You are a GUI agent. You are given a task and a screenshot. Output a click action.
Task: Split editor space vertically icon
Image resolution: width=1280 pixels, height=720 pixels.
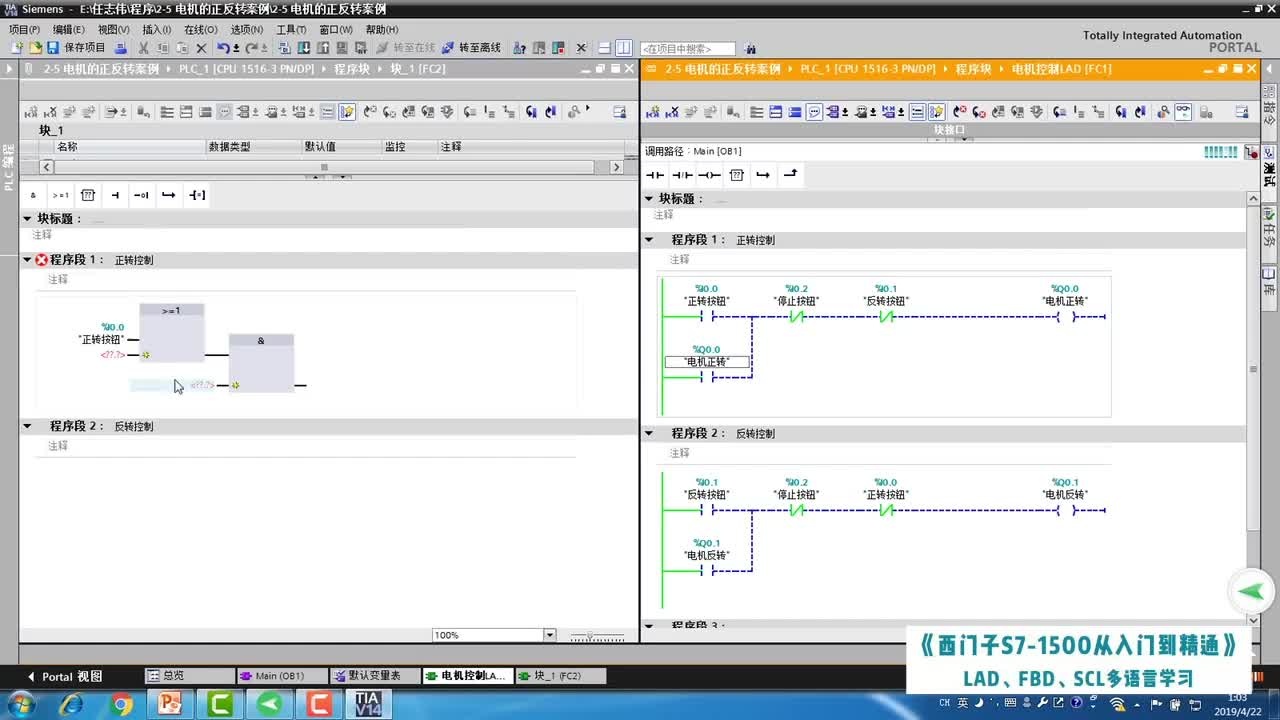(624, 48)
